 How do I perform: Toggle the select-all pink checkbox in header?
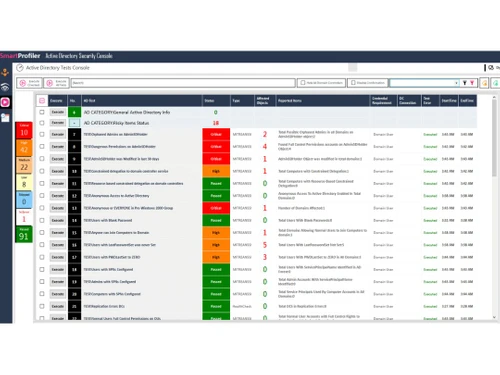[42, 101]
